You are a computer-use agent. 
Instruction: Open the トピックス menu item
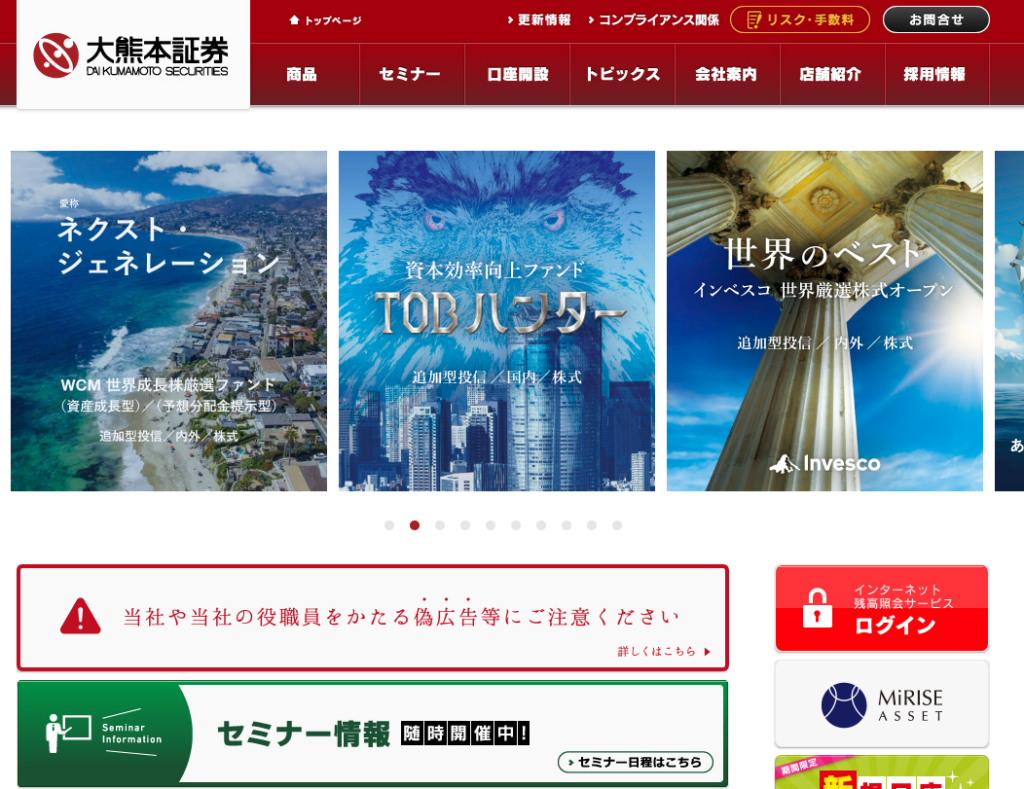622,74
